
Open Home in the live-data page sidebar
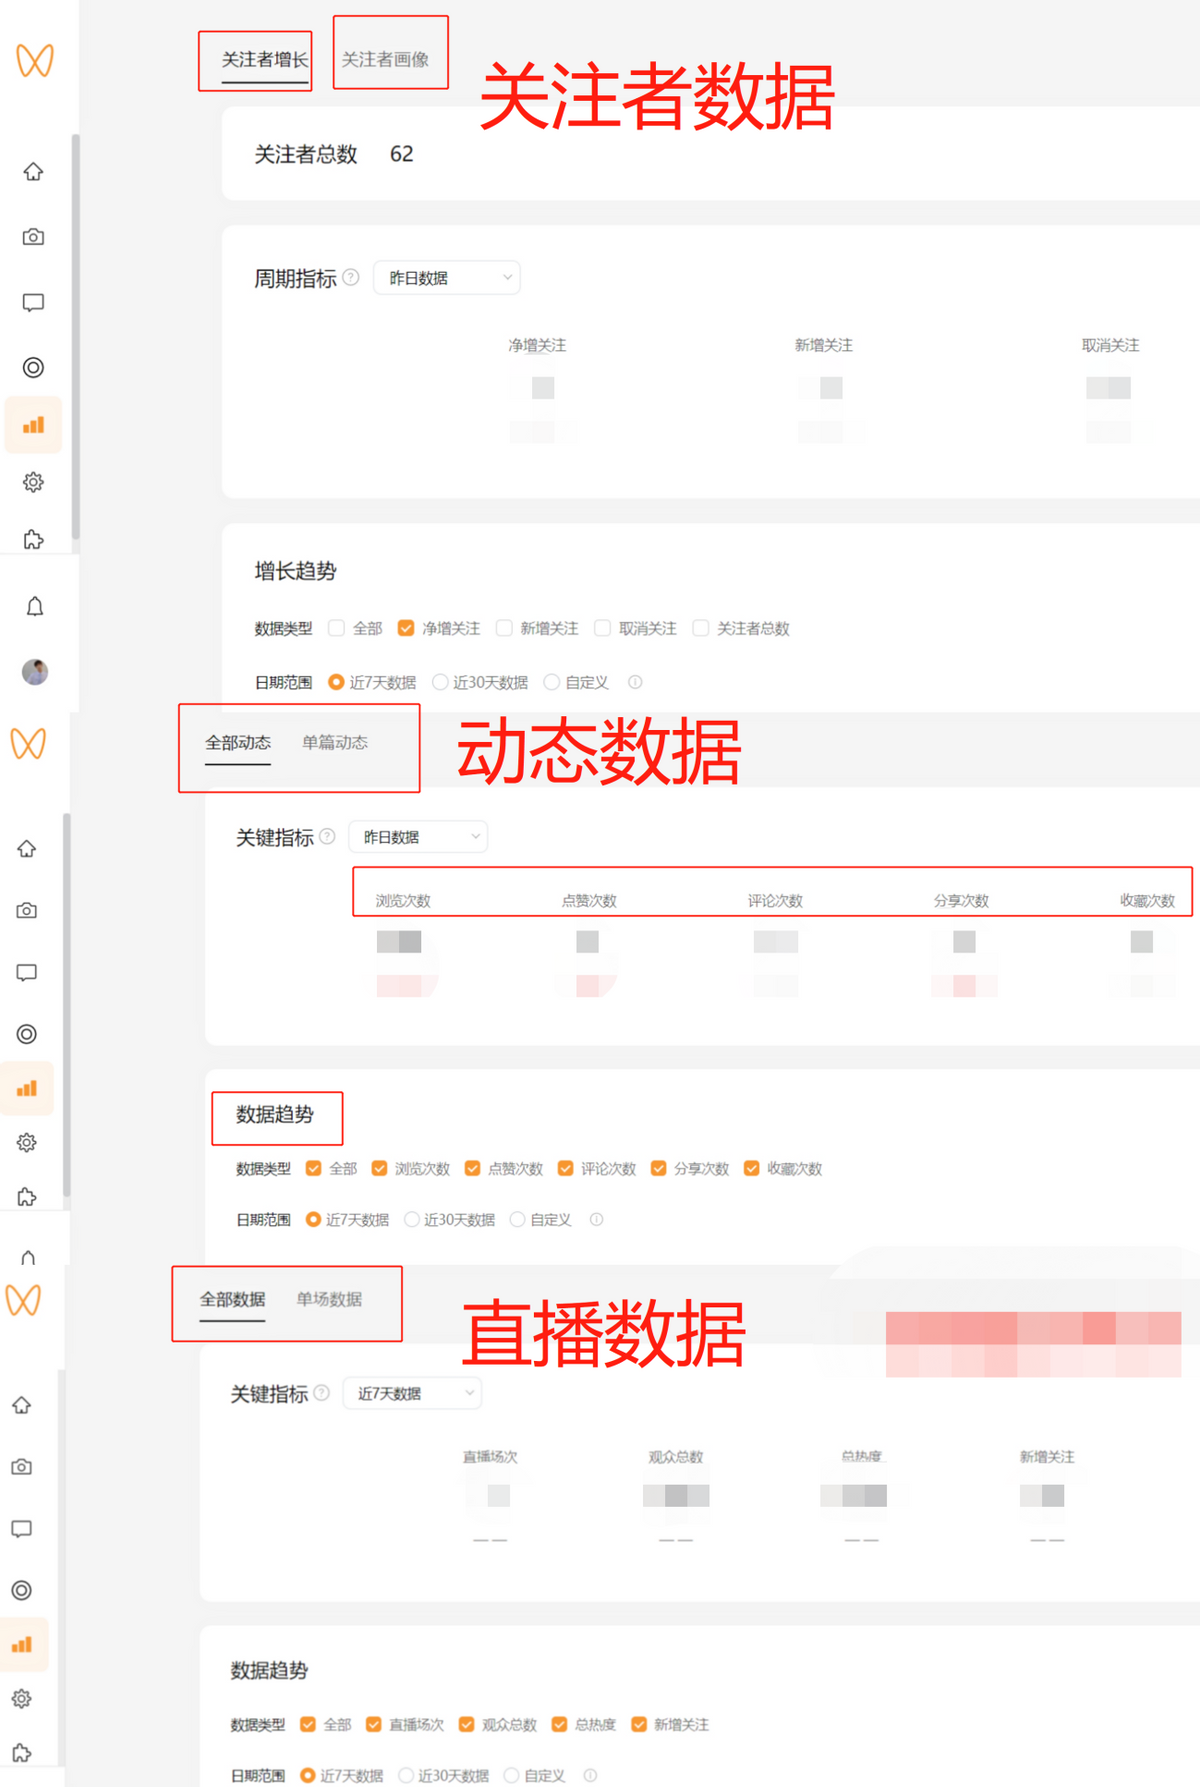coord(22,1405)
